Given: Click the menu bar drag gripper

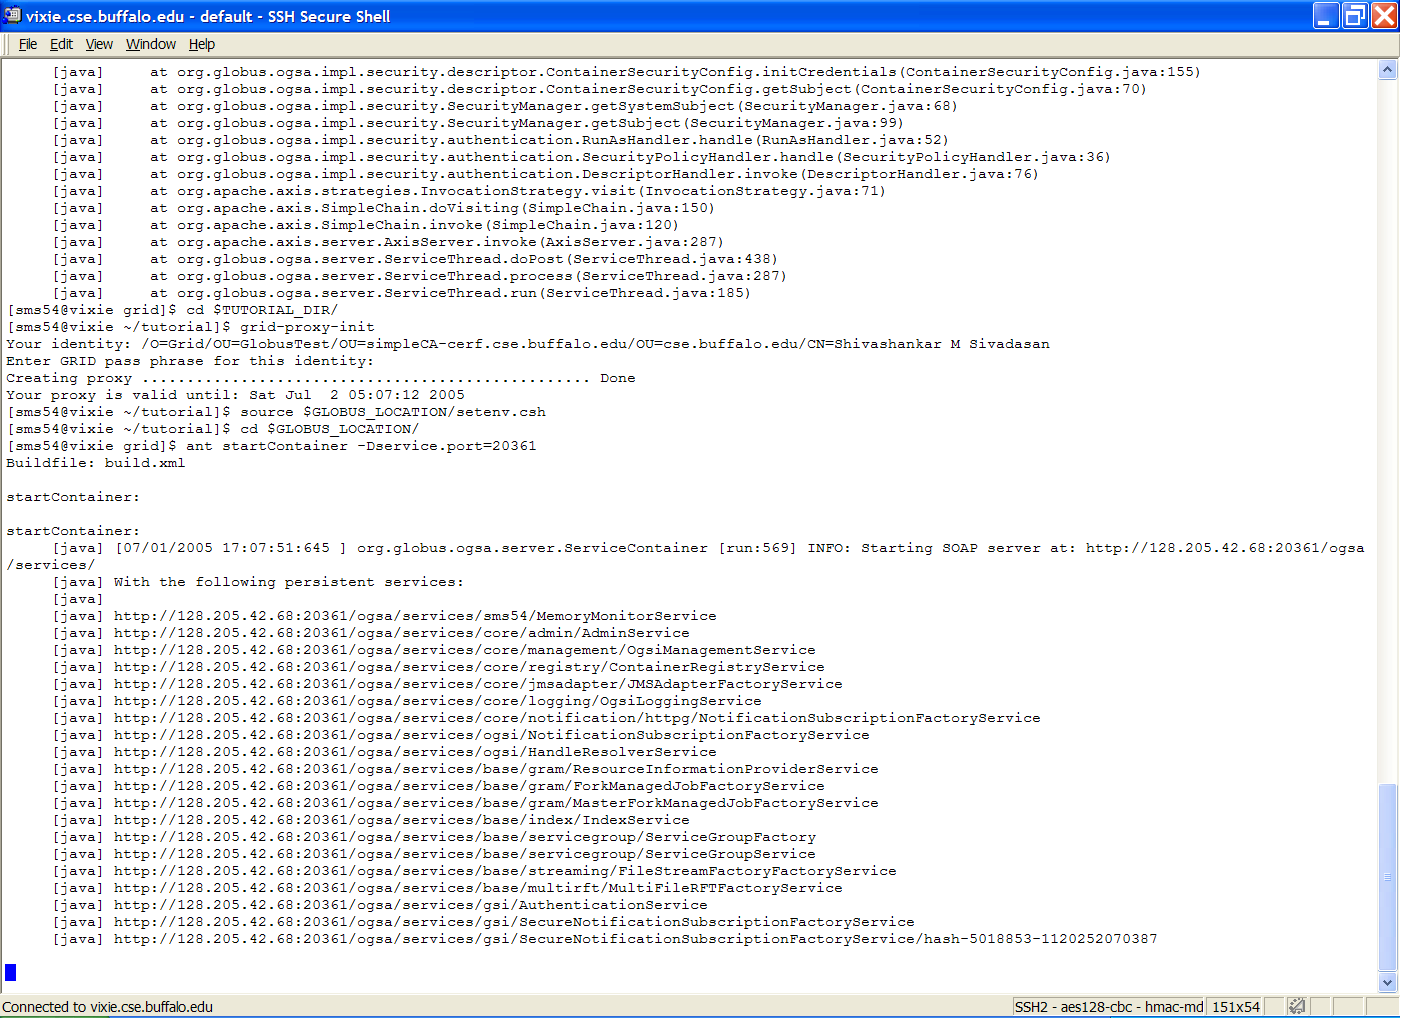Looking at the screenshot, I should coord(8,44).
